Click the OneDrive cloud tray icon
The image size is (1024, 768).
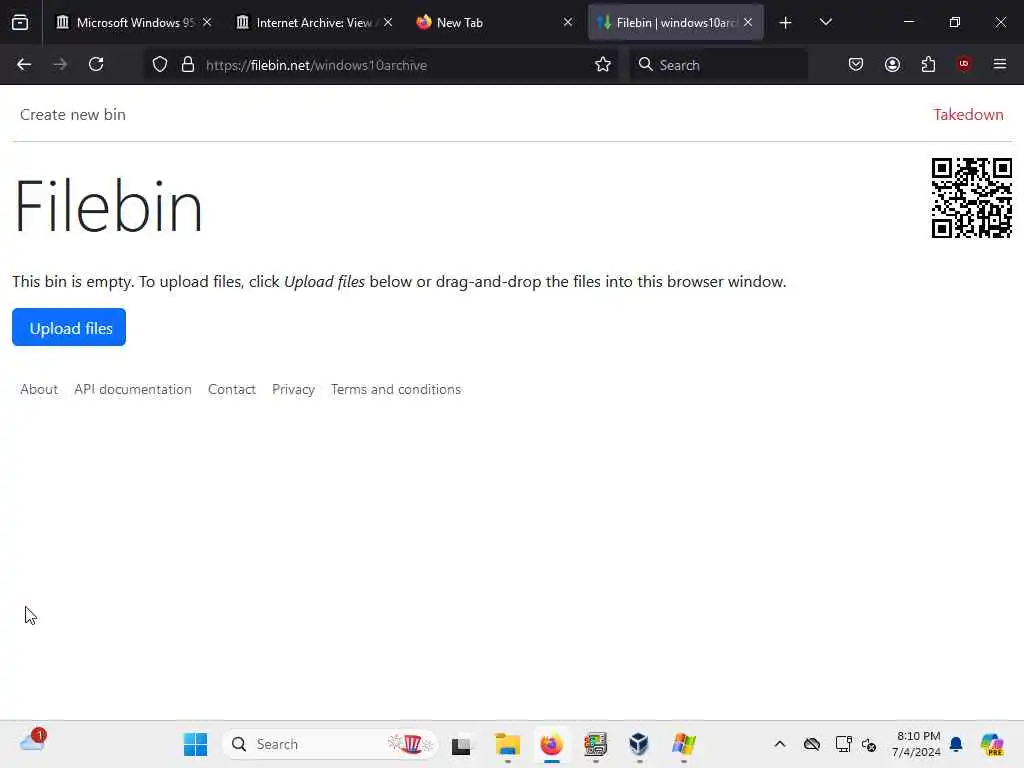(812, 744)
